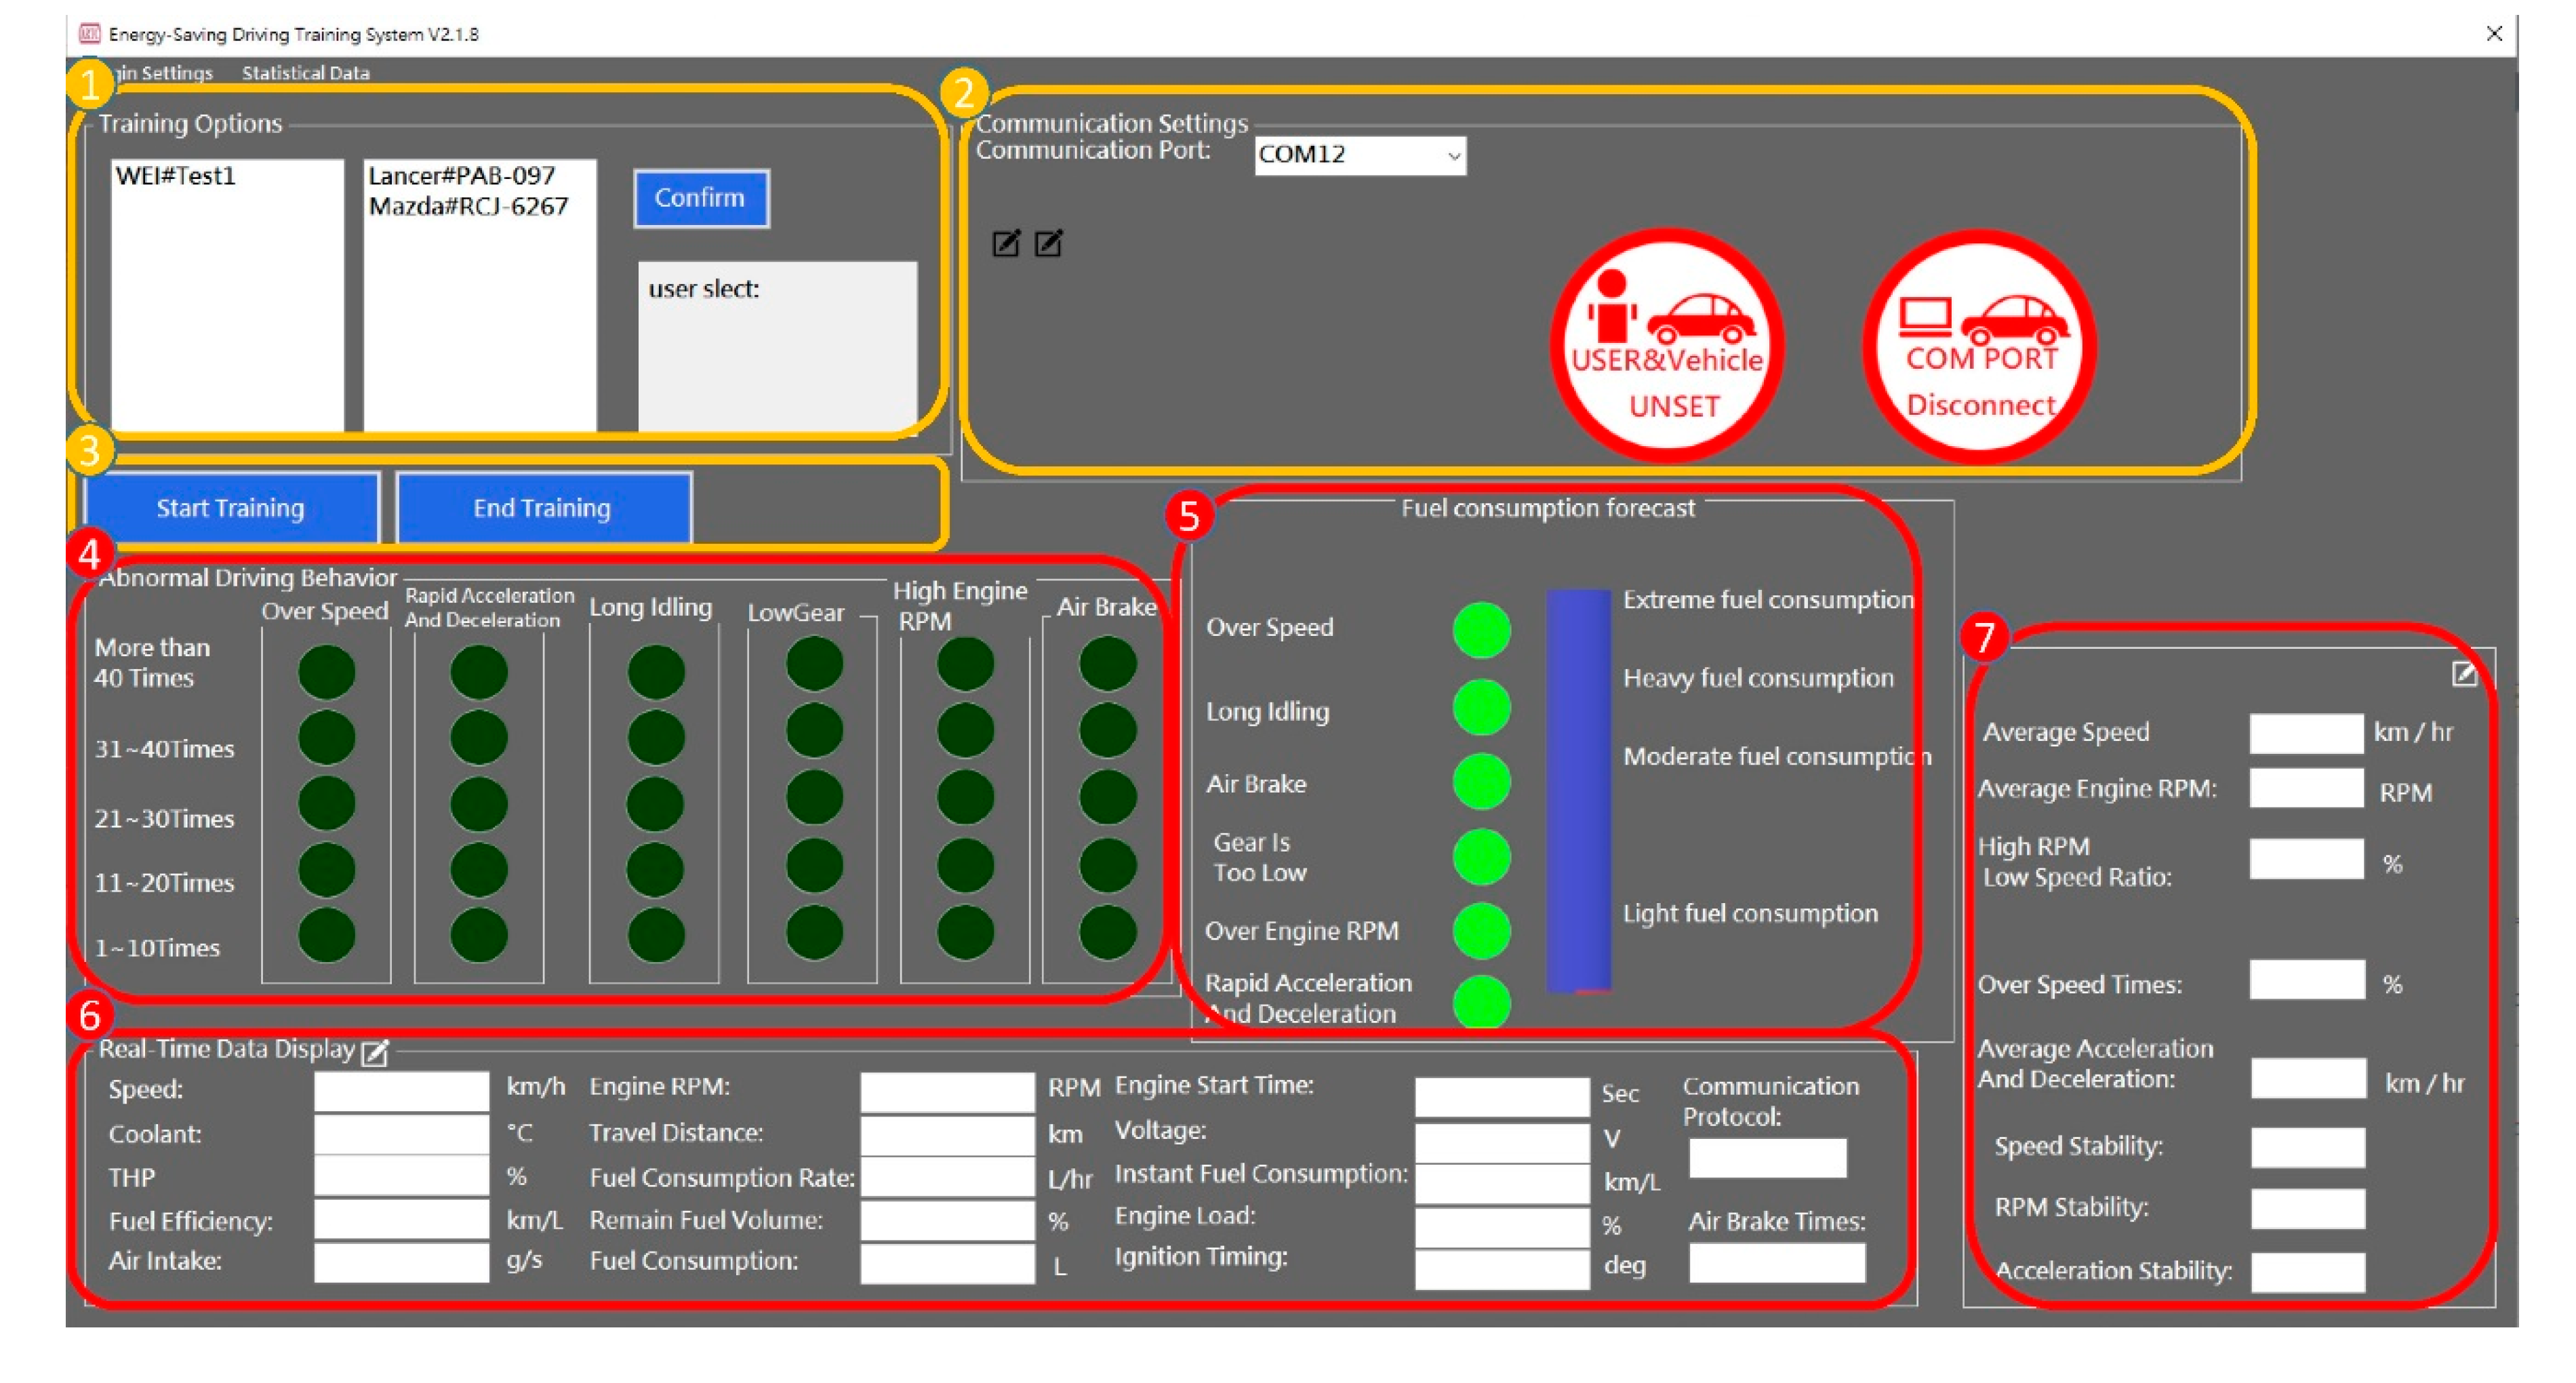The width and height of the screenshot is (2576, 1383).
Task: Click the COM PORT Disconnect status icon
Action: (x=1979, y=345)
